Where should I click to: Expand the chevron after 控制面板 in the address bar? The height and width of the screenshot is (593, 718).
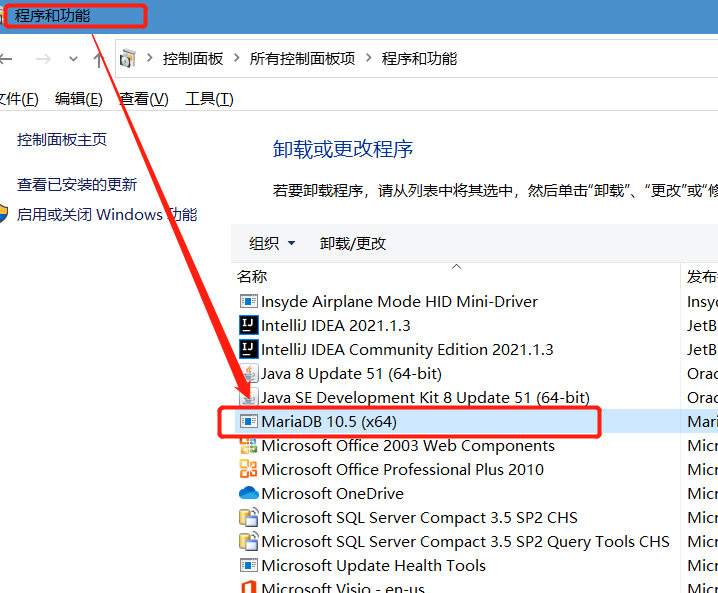236,58
